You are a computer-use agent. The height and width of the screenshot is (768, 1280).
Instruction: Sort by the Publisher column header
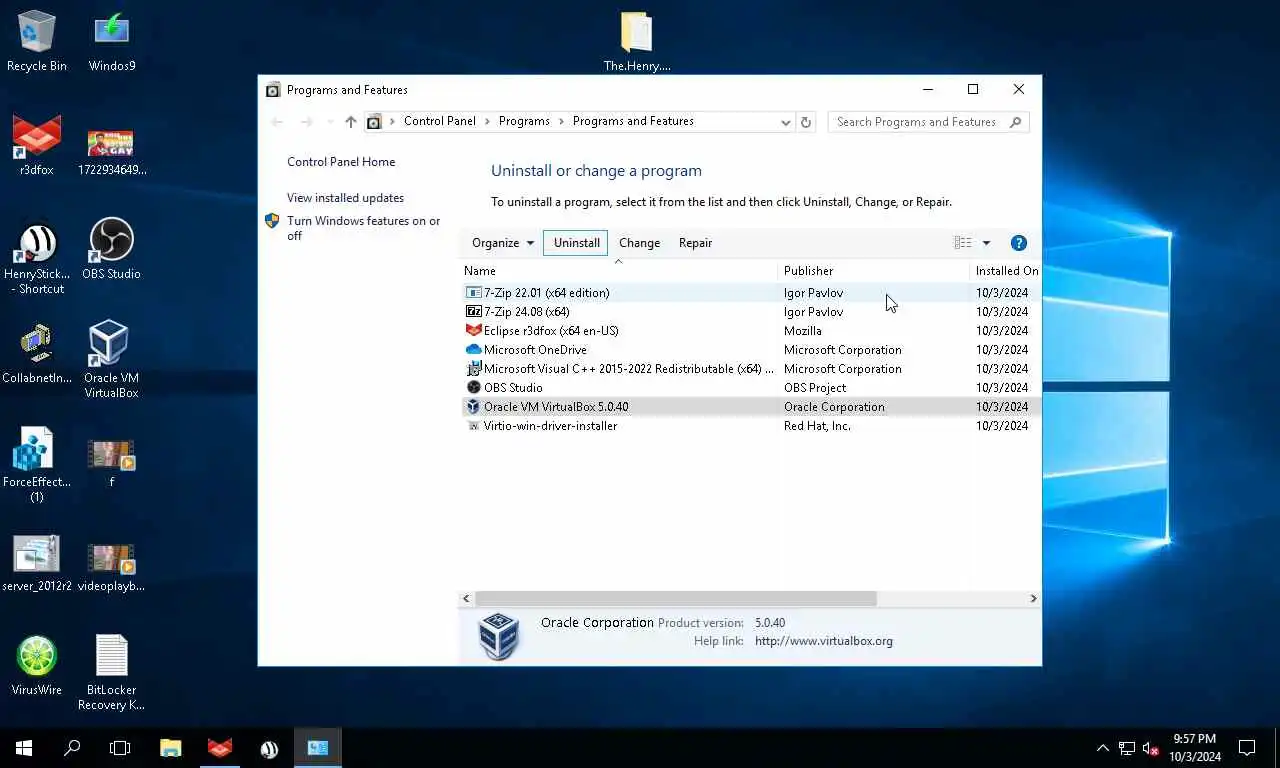click(x=873, y=271)
